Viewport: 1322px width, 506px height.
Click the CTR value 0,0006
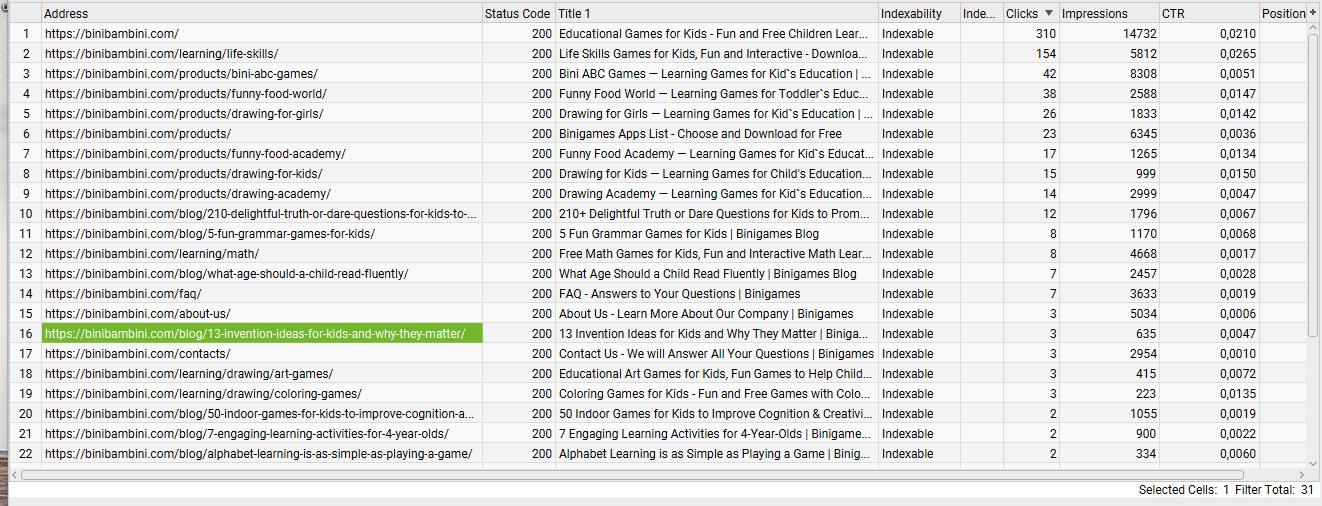pos(1238,314)
